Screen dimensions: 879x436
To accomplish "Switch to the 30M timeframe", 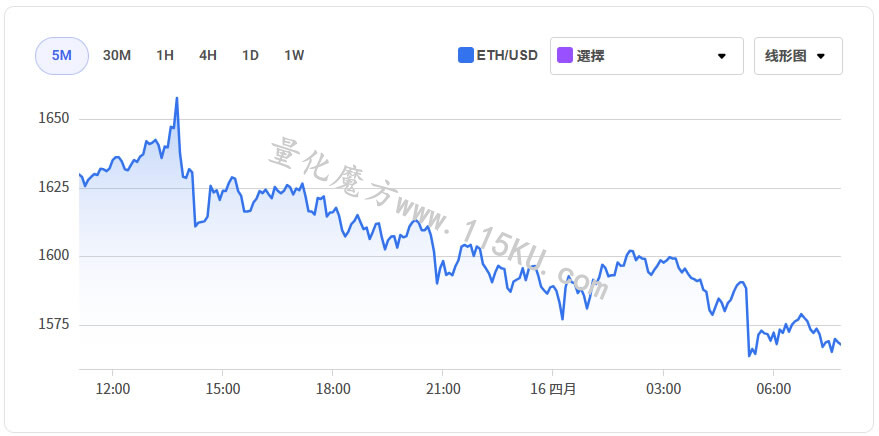I will pos(117,56).
